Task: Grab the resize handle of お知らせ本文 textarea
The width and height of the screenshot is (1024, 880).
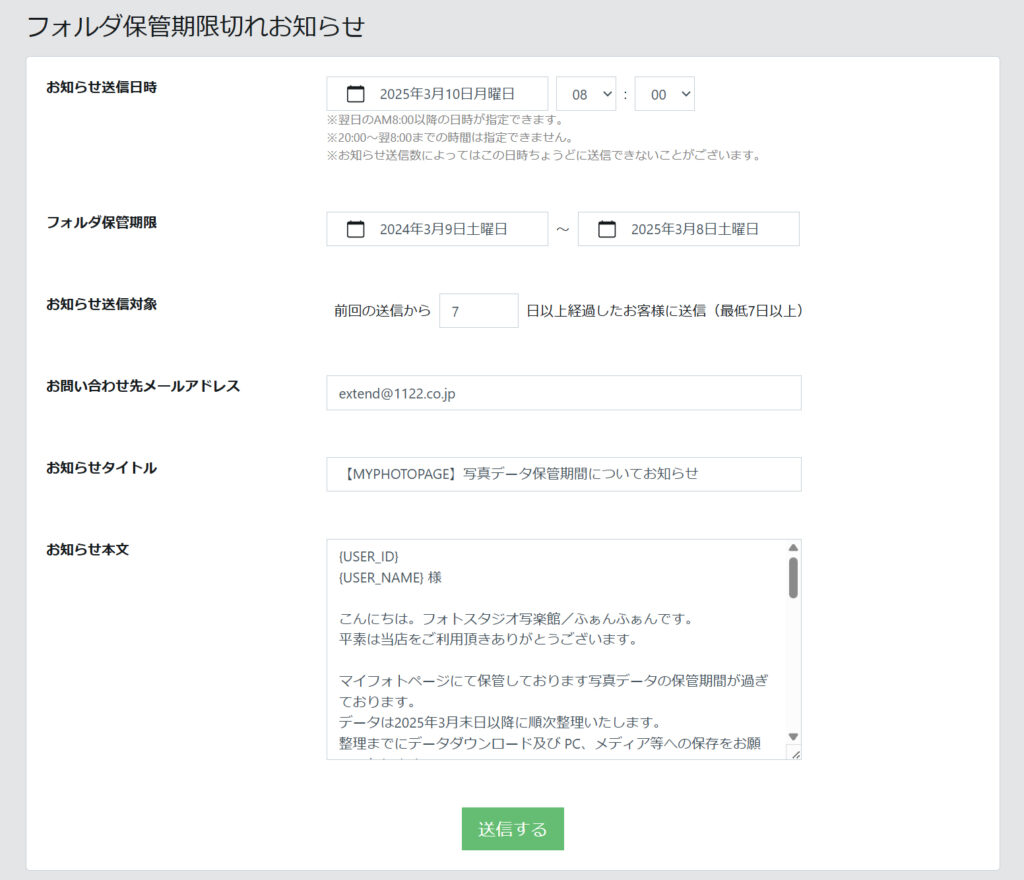Action: [795, 753]
